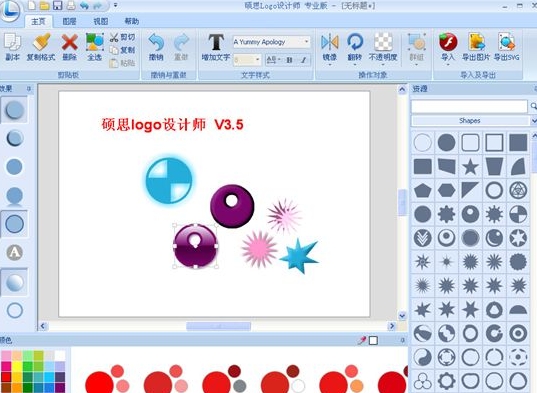Select the hollow circle outline effect
This screenshot has height=393, width=537.
14,310
